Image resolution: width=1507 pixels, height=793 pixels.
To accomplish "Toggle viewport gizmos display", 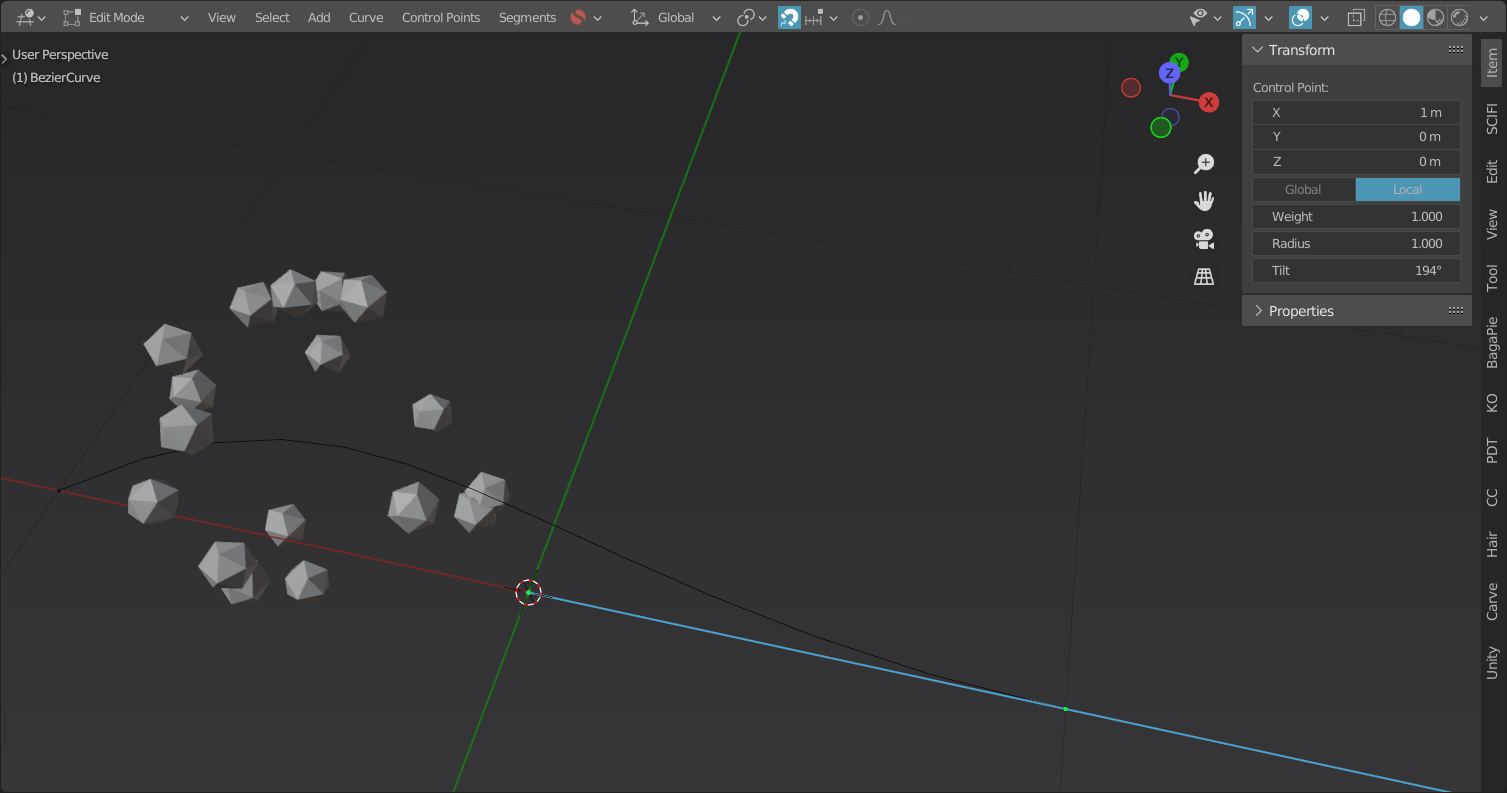I will coord(1244,17).
